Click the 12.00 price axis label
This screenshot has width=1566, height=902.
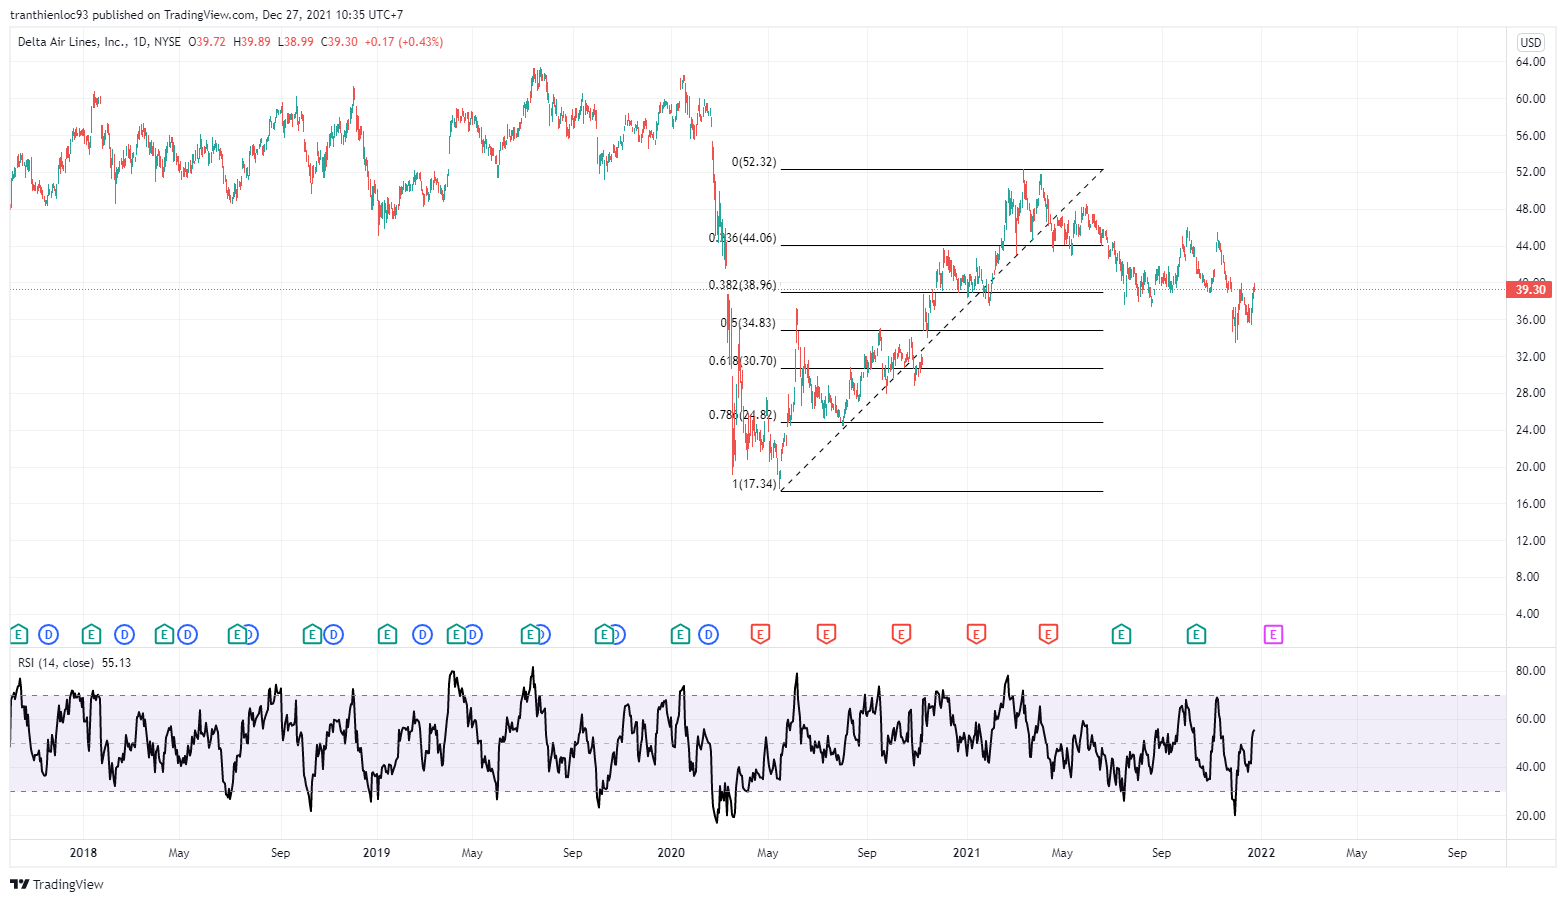point(1530,541)
